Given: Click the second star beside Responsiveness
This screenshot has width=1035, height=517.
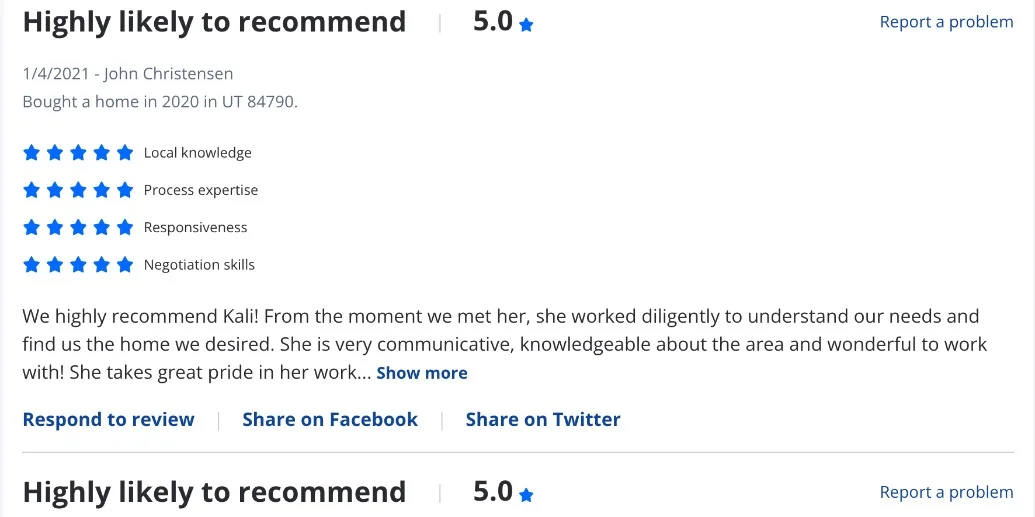Looking at the screenshot, I should click(x=55, y=227).
